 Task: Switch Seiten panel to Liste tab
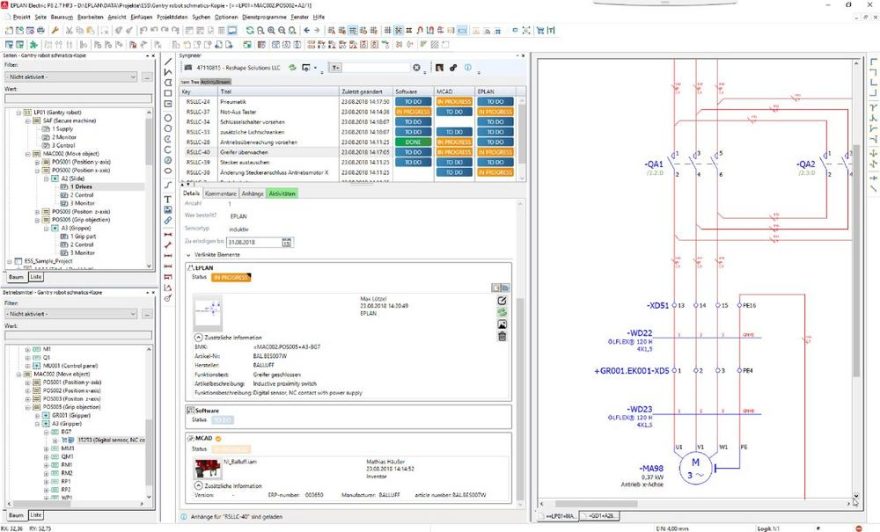tap(36, 277)
